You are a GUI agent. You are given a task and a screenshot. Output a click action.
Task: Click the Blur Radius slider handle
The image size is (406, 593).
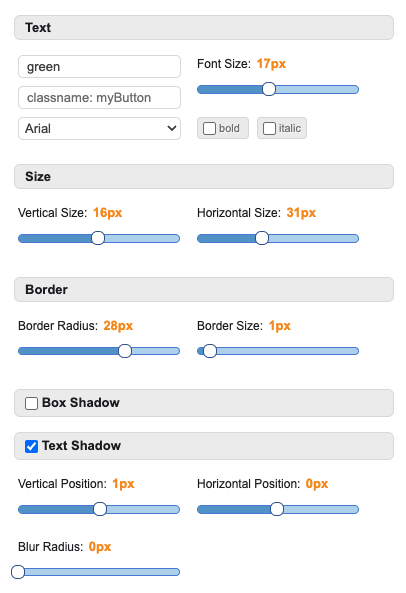[x=18, y=572]
